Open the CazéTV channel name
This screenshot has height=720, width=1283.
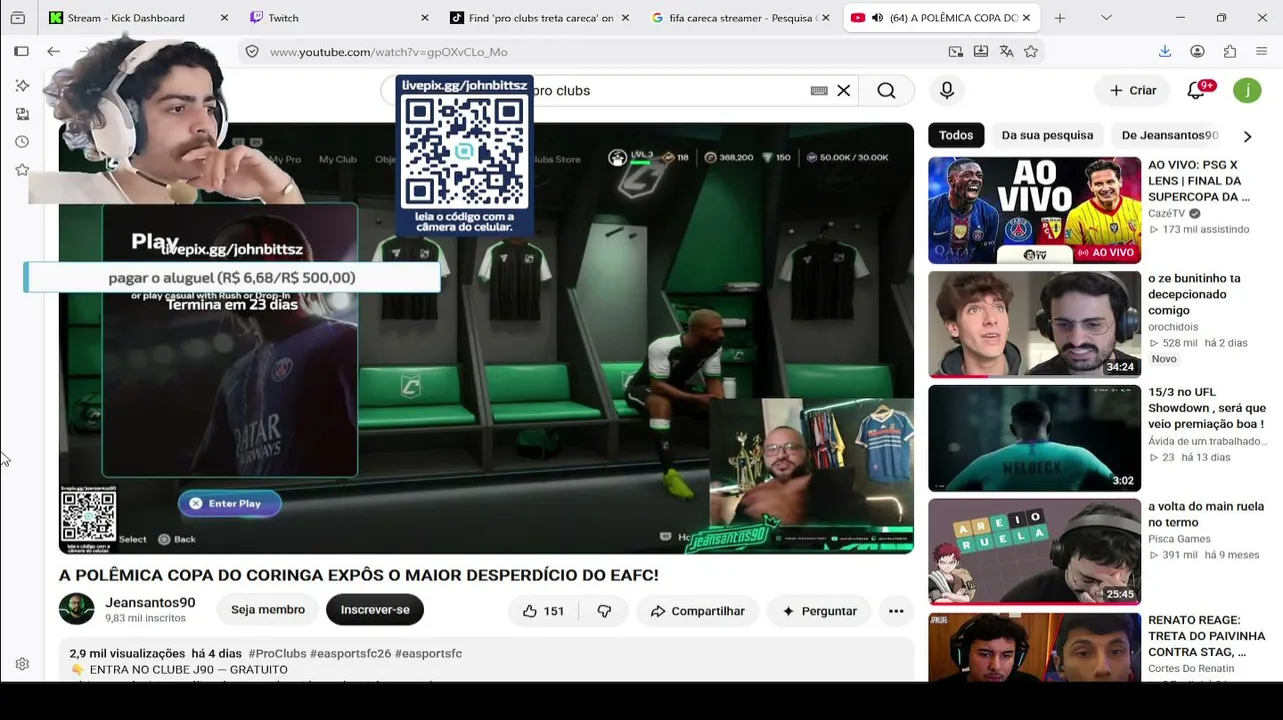pyautogui.click(x=1166, y=213)
